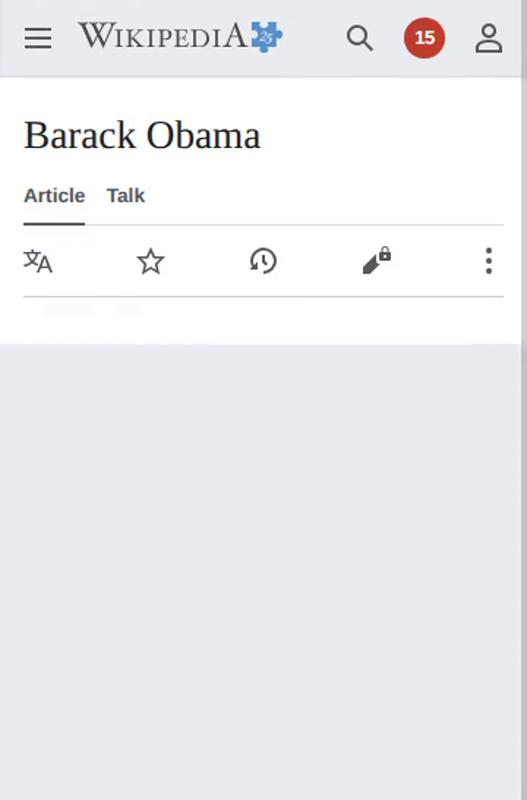Click the small padlock on edit icon
Viewport: 527px width, 800px height.
coord(385,254)
